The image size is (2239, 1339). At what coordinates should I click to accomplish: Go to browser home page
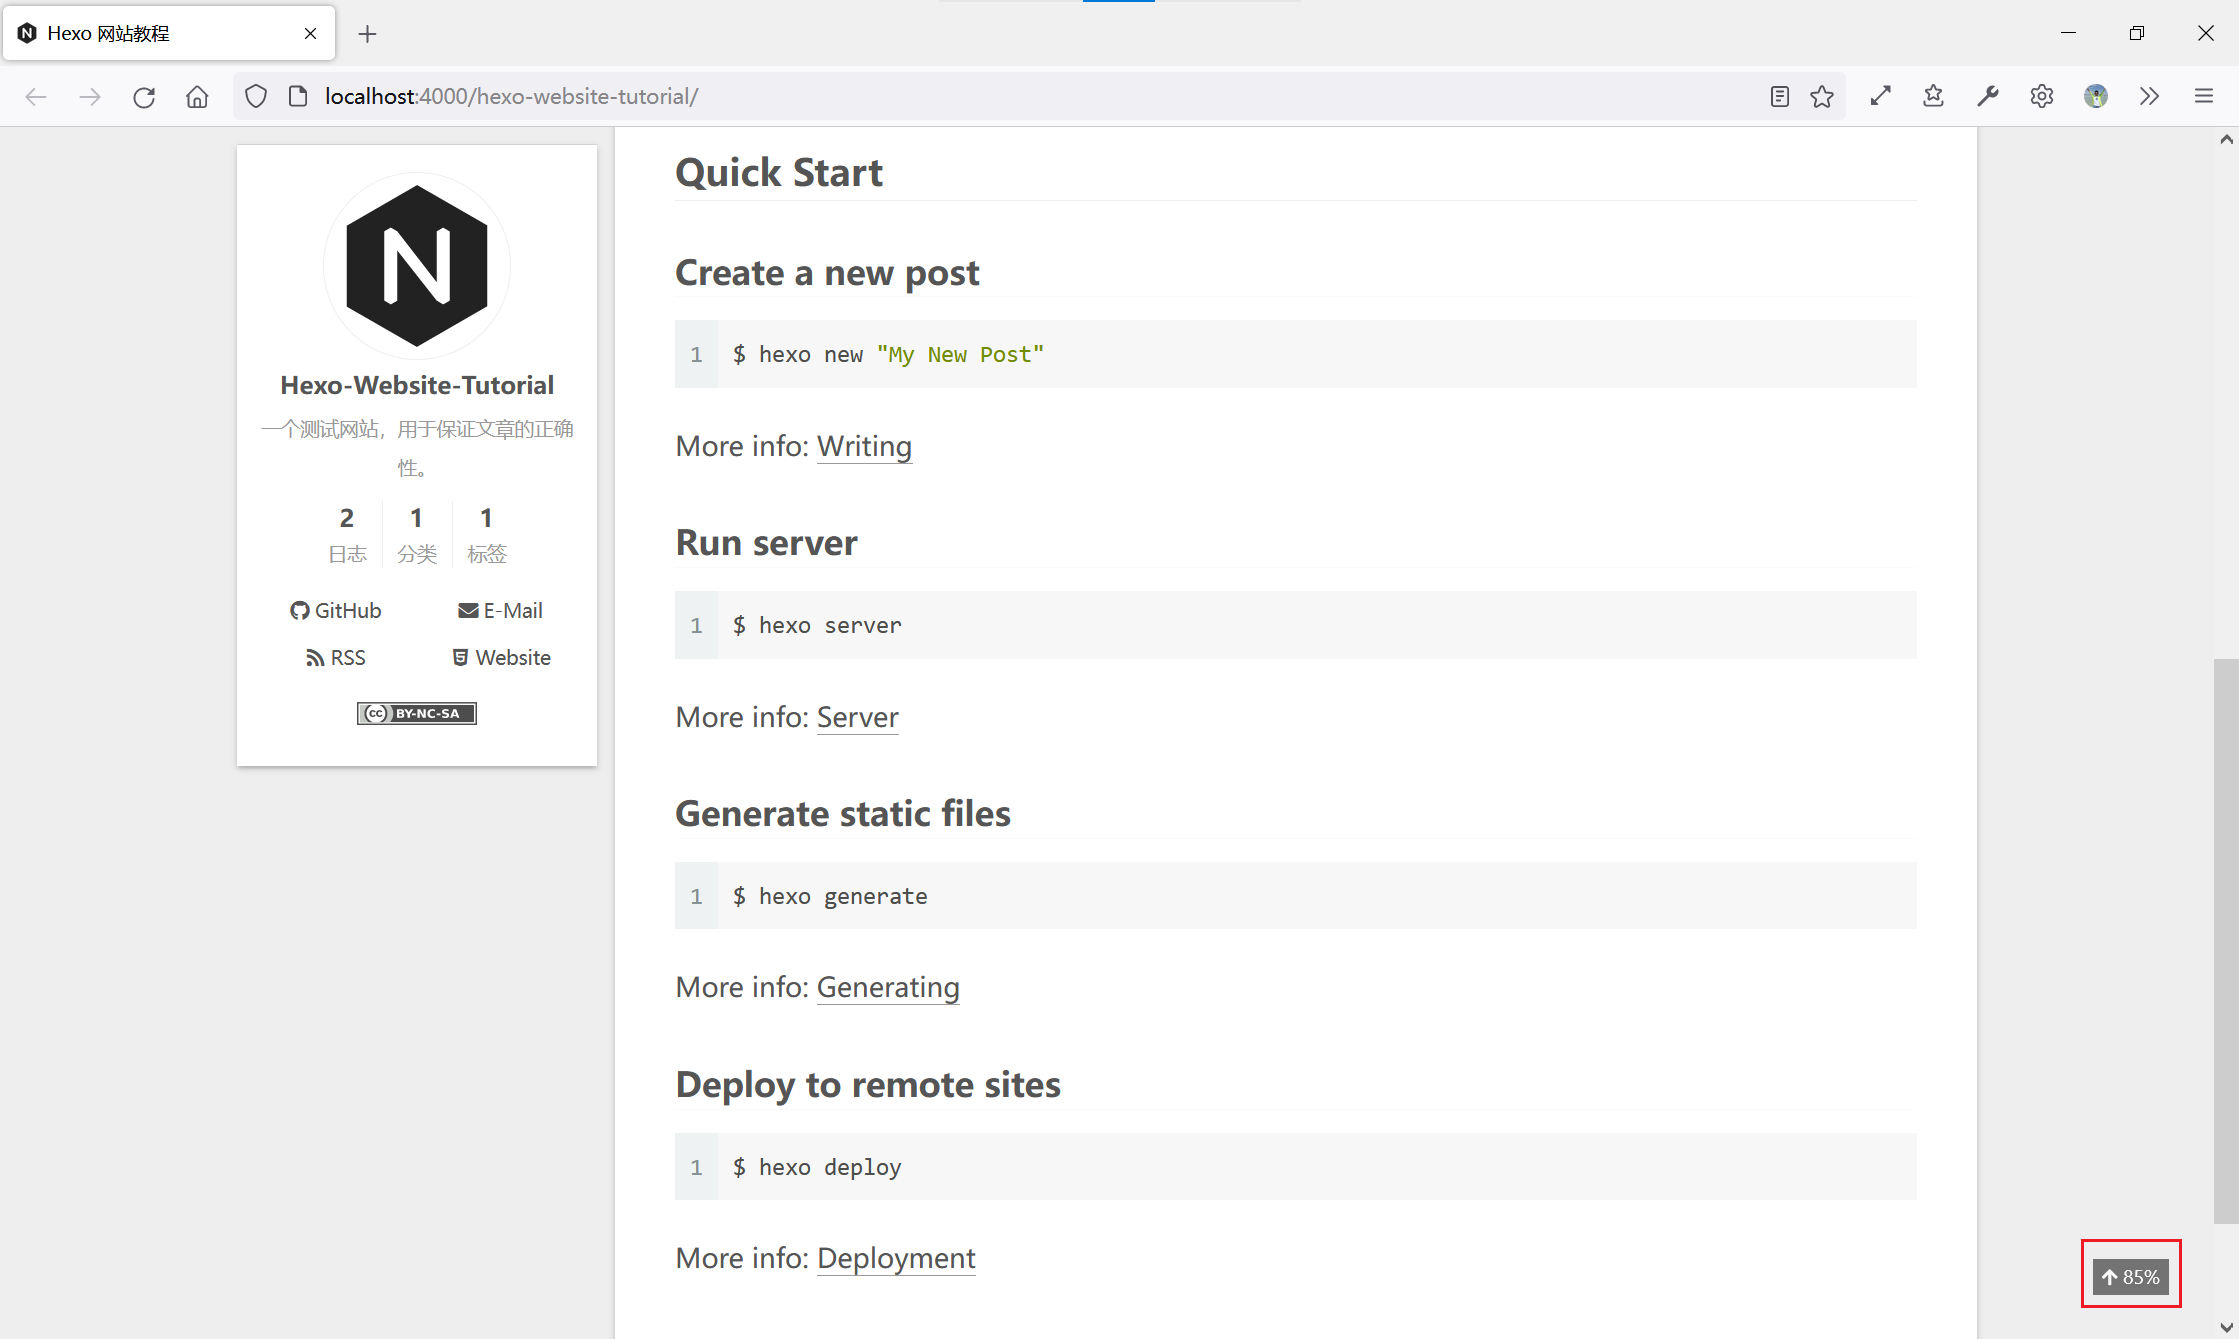pos(197,96)
